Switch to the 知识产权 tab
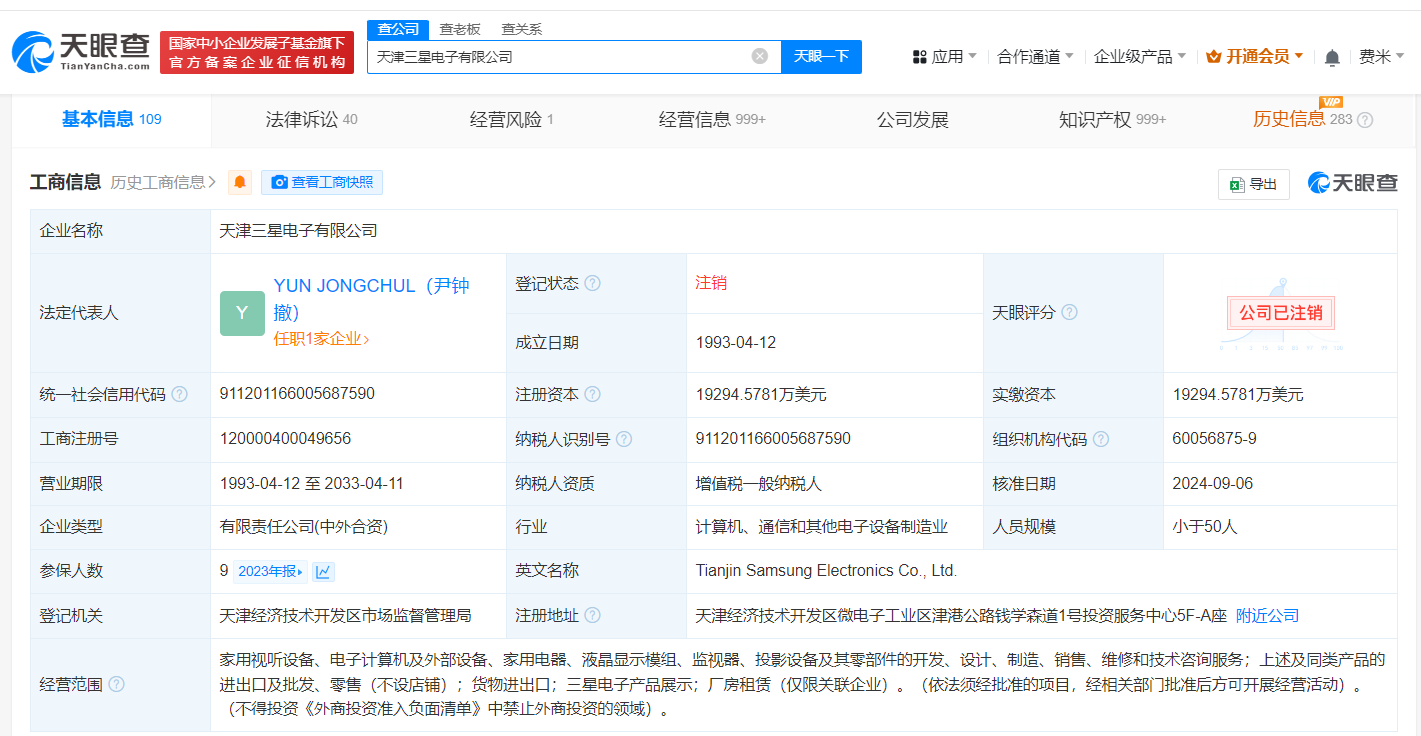The width and height of the screenshot is (1421, 736). [1111, 120]
